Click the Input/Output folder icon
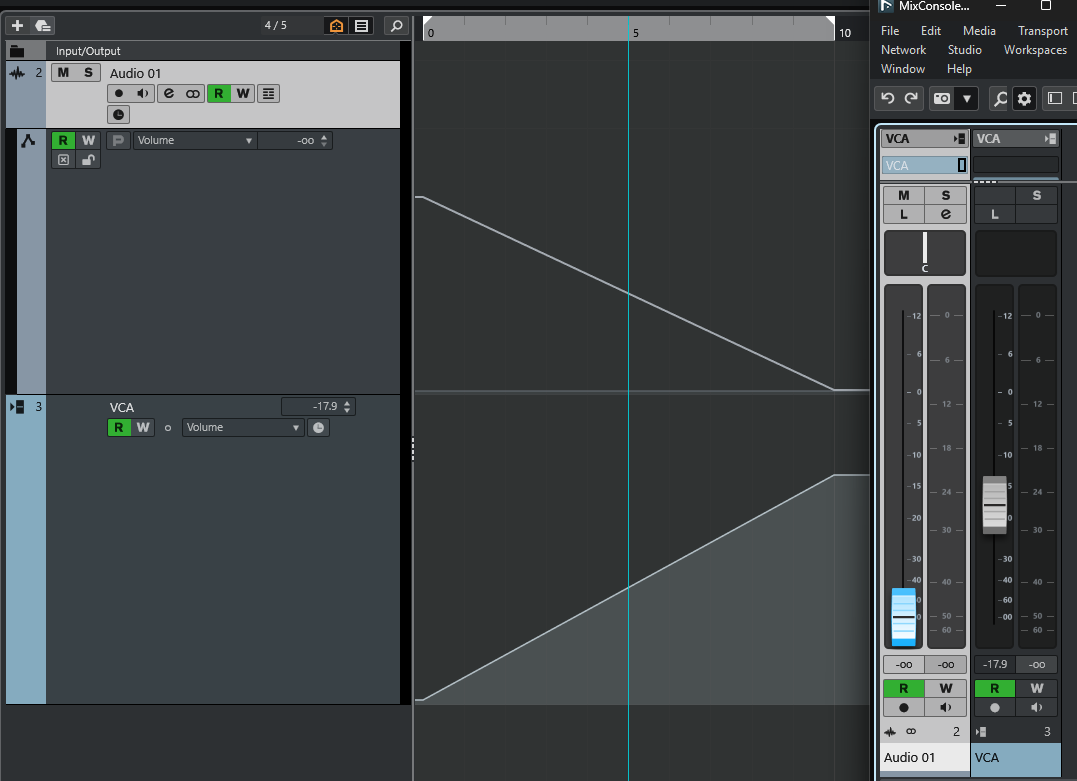Screen dimensions: 1077x781 click(17, 52)
